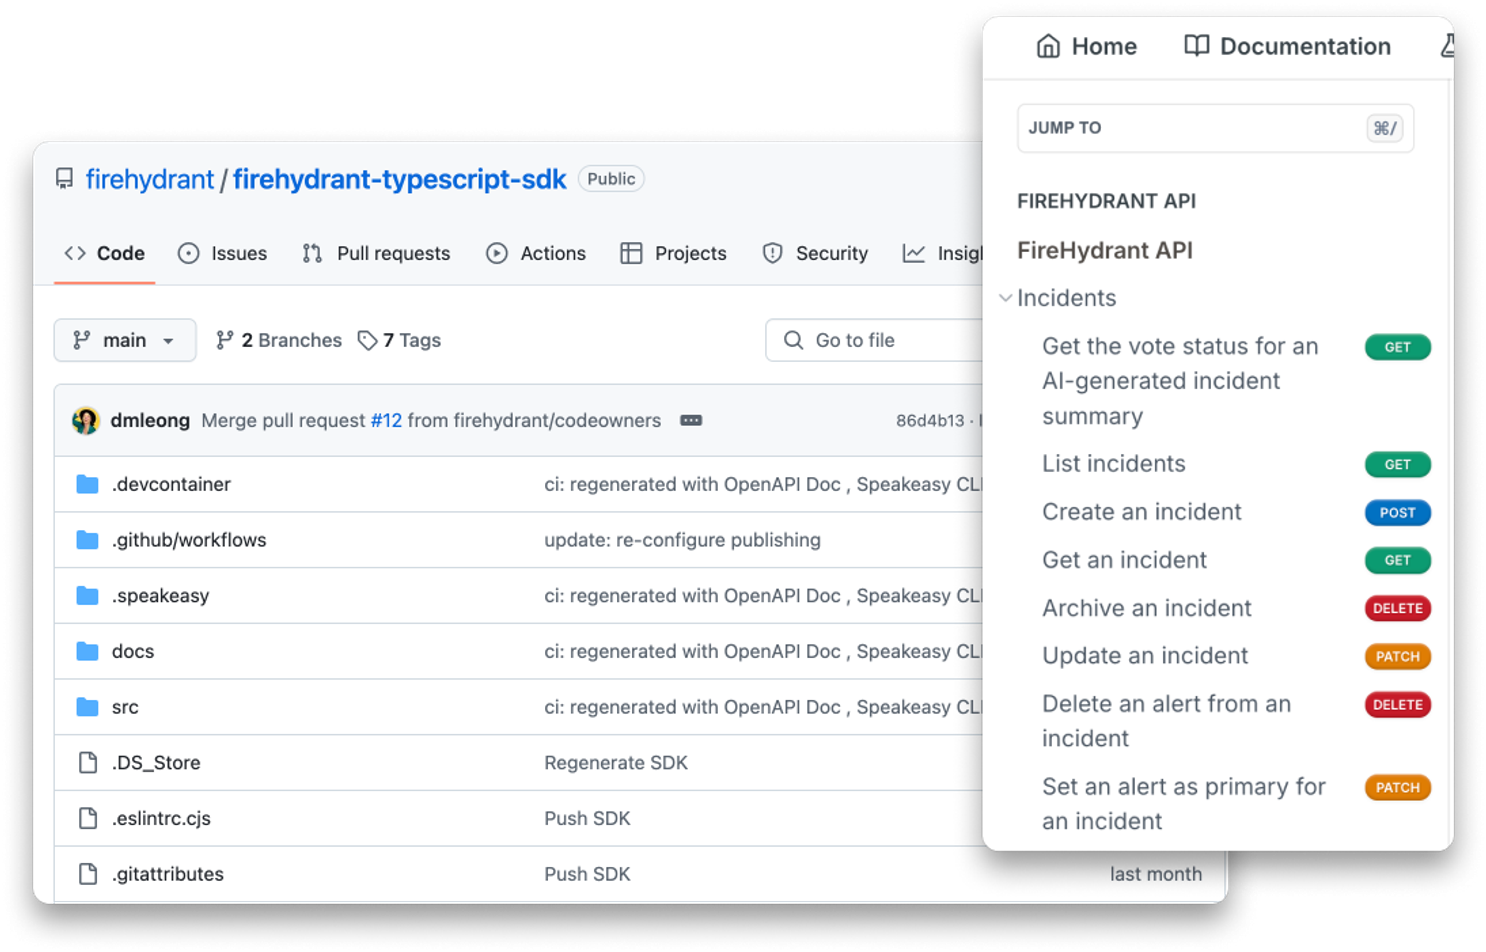Open the Create an incident endpoint
The image size is (1486, 952).
pyautogui.click(x=1141, y=512)
